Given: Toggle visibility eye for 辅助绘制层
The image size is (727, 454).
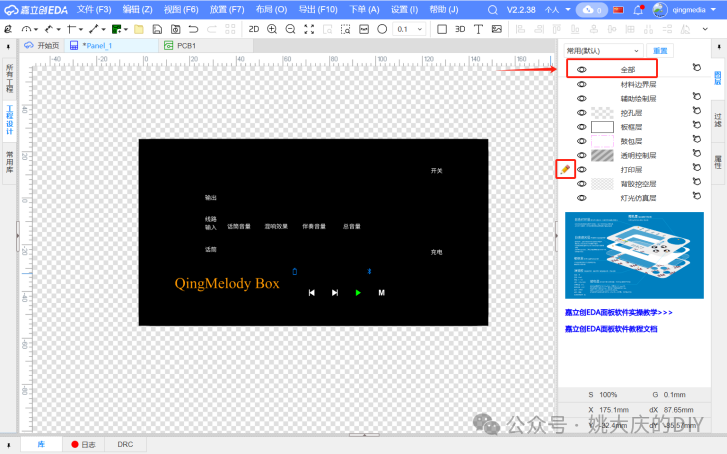Looking at the screenshot, I should 581,98.
